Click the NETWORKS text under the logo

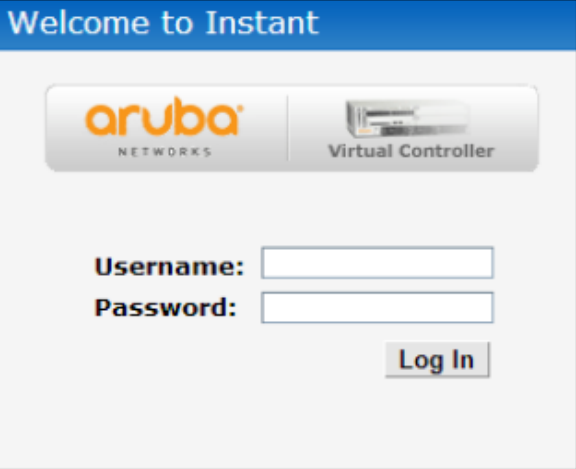pos(165,152)
